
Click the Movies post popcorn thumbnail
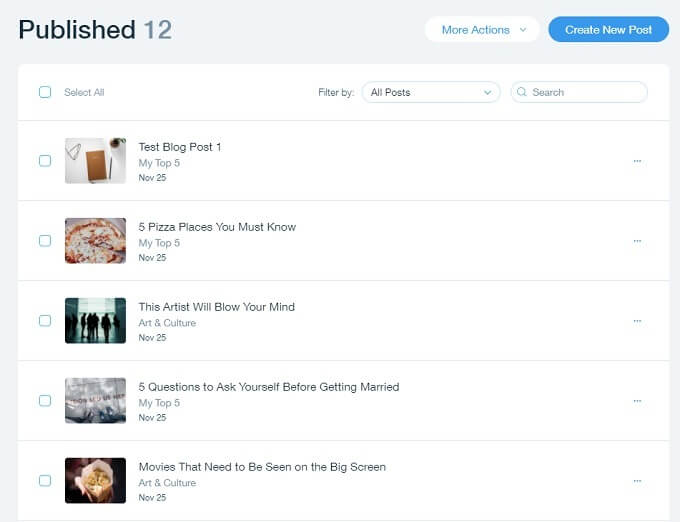95,481
